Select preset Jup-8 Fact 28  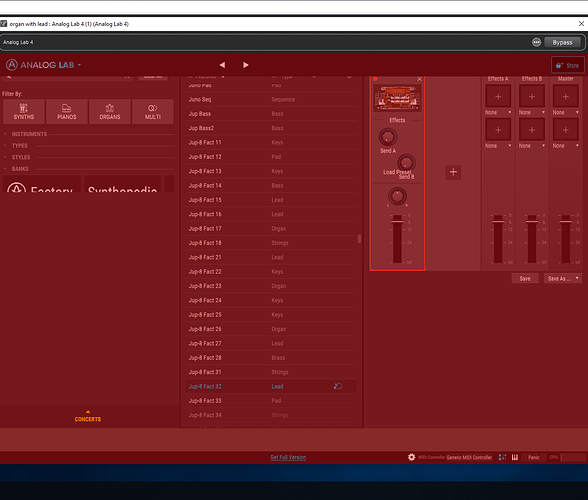tap(271, 358)
